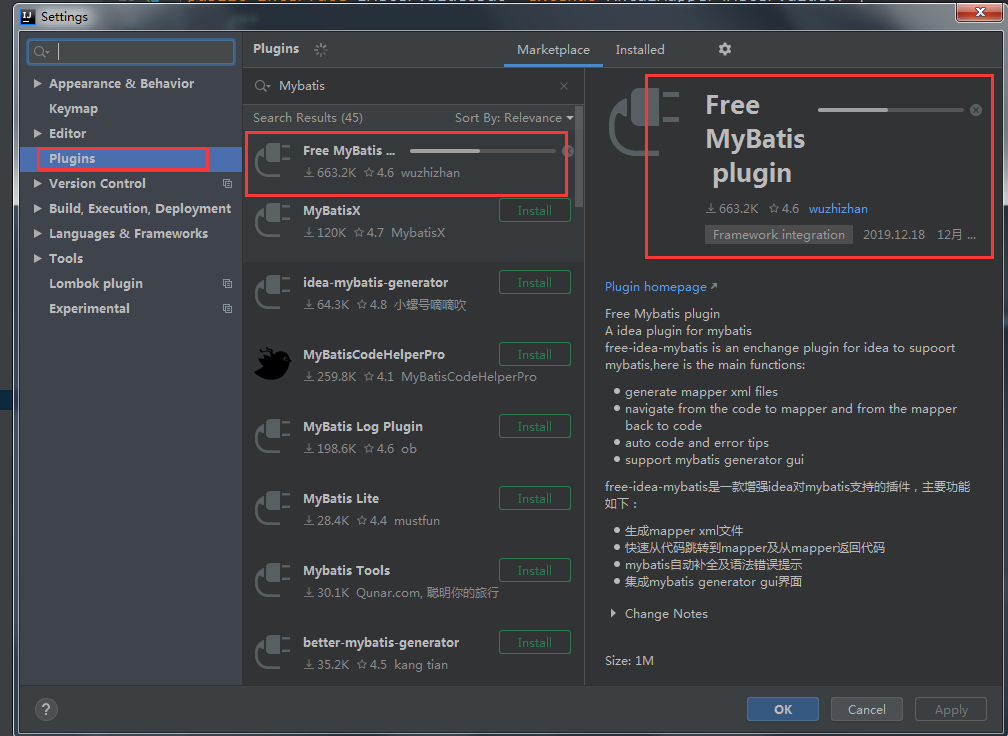The image size is (1008, 736).
Task: Select Keymap in settings tree
Action: 73,109
